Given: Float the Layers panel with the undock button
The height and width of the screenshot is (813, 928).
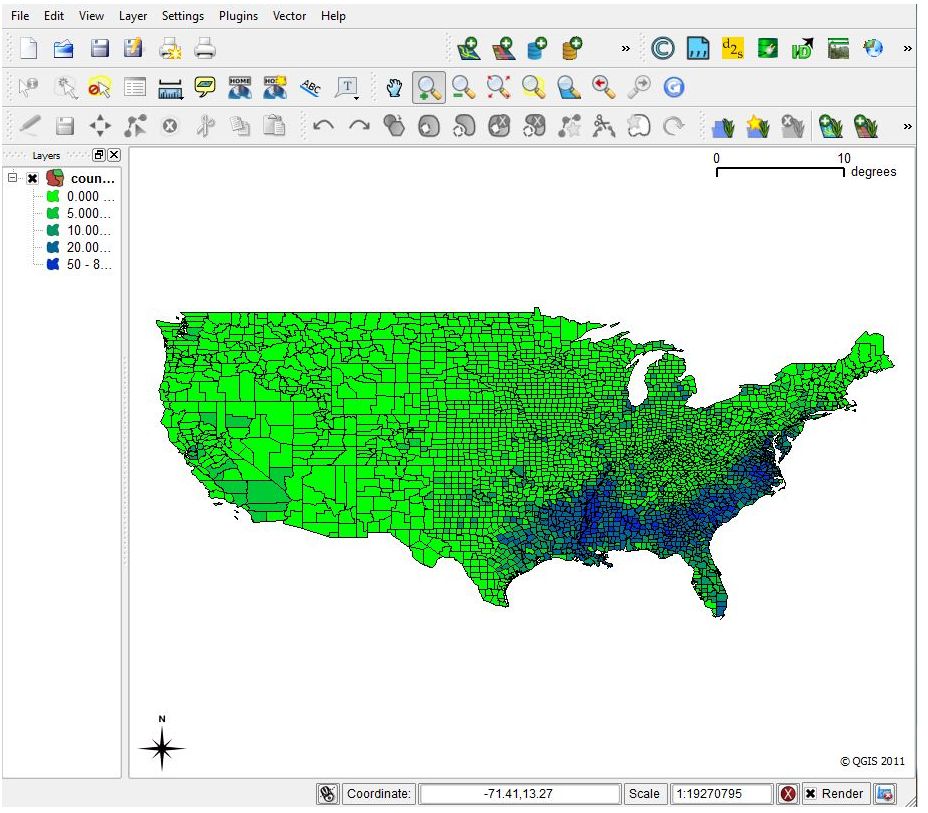Looking at the screenshot, I should click(98, 155).
